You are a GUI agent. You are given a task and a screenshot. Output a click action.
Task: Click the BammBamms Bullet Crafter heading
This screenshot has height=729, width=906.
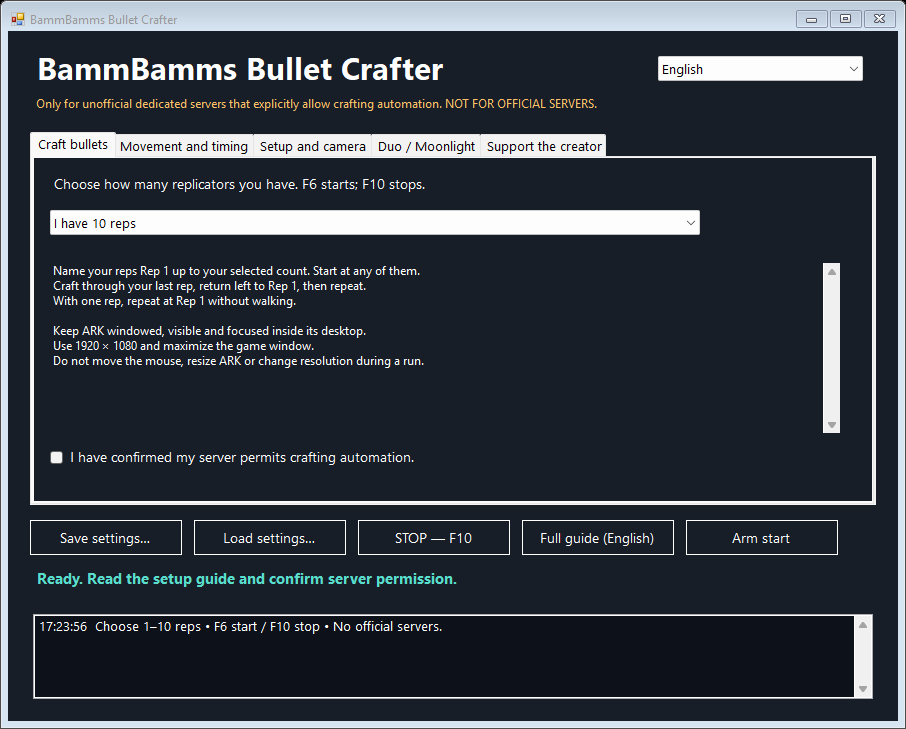click(x=240, y=69)
